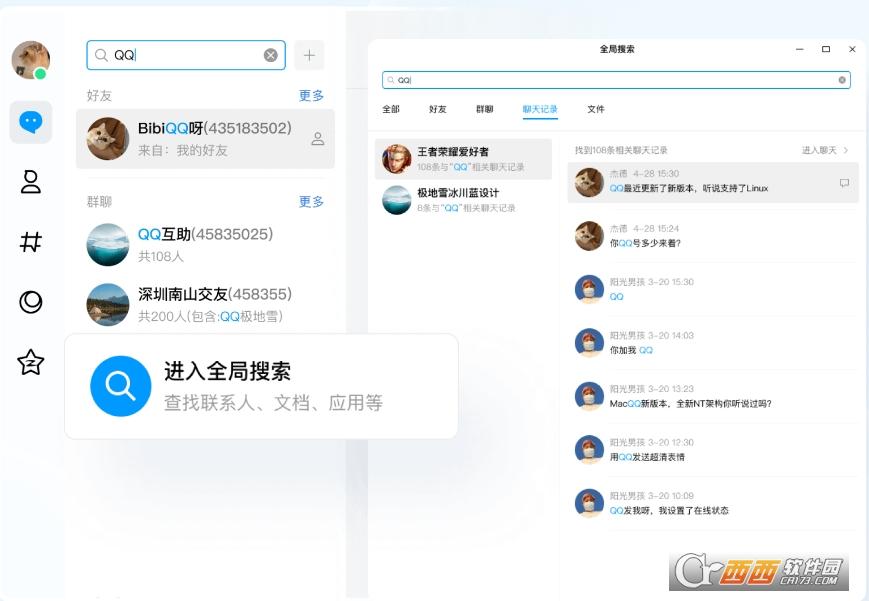869x601 pixels.
Task: Switch to the 聊天记录 tab
Action: tap(540, 109)
